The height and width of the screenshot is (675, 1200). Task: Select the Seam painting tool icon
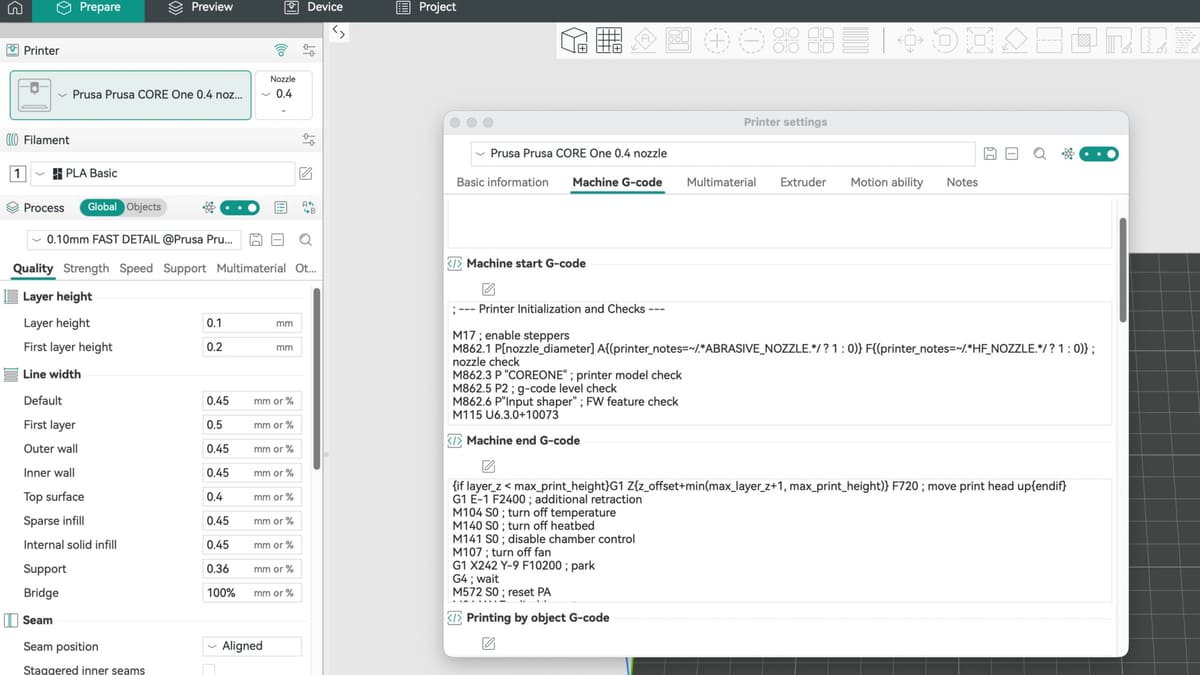[x=1154, y=41]
